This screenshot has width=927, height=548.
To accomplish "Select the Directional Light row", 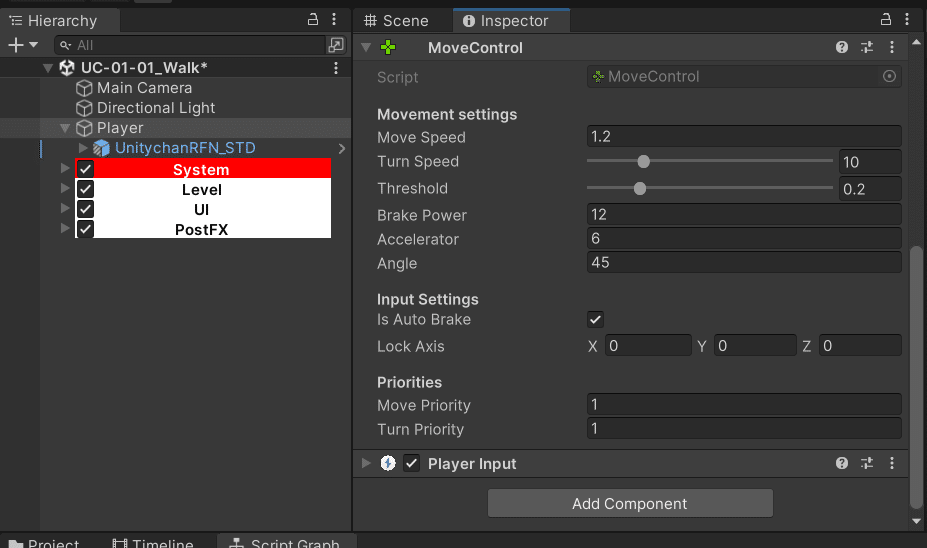I will coord(176,108).
